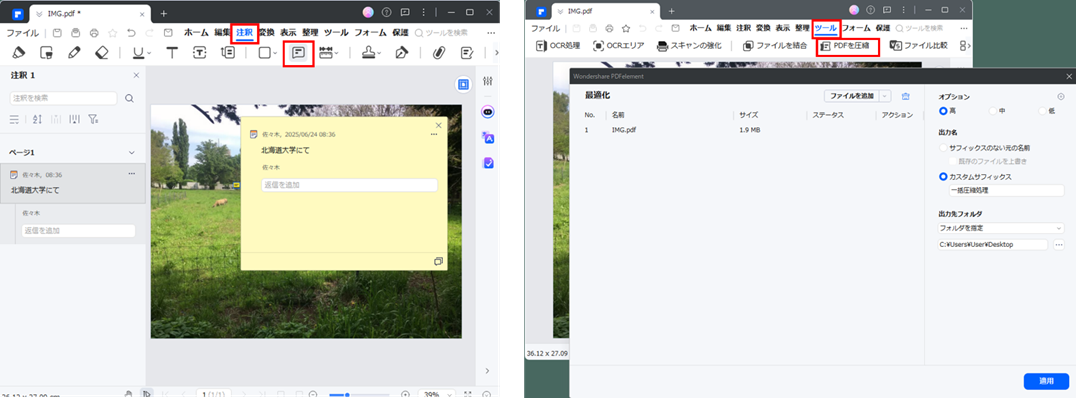This screenshot has height=398, width=1076.
Task: Open ツール tab in right window
Action: 825,28
